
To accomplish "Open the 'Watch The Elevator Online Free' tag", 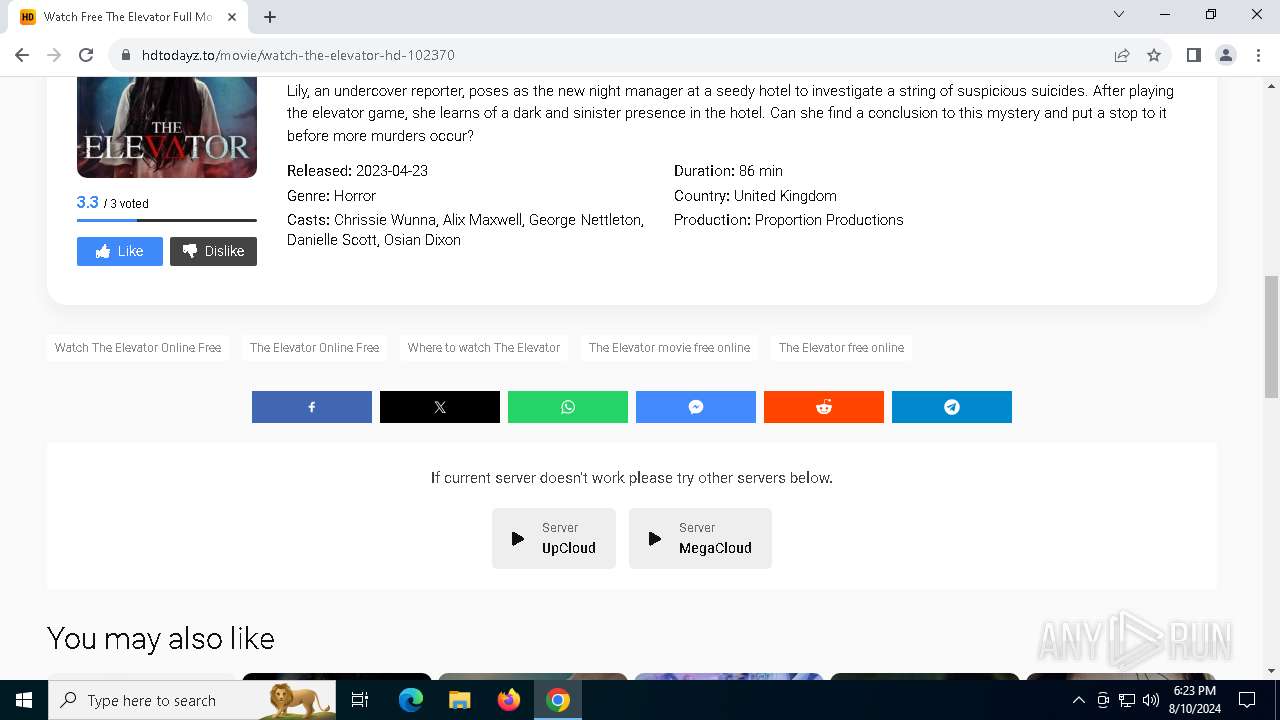I will [x=138, y=348].
